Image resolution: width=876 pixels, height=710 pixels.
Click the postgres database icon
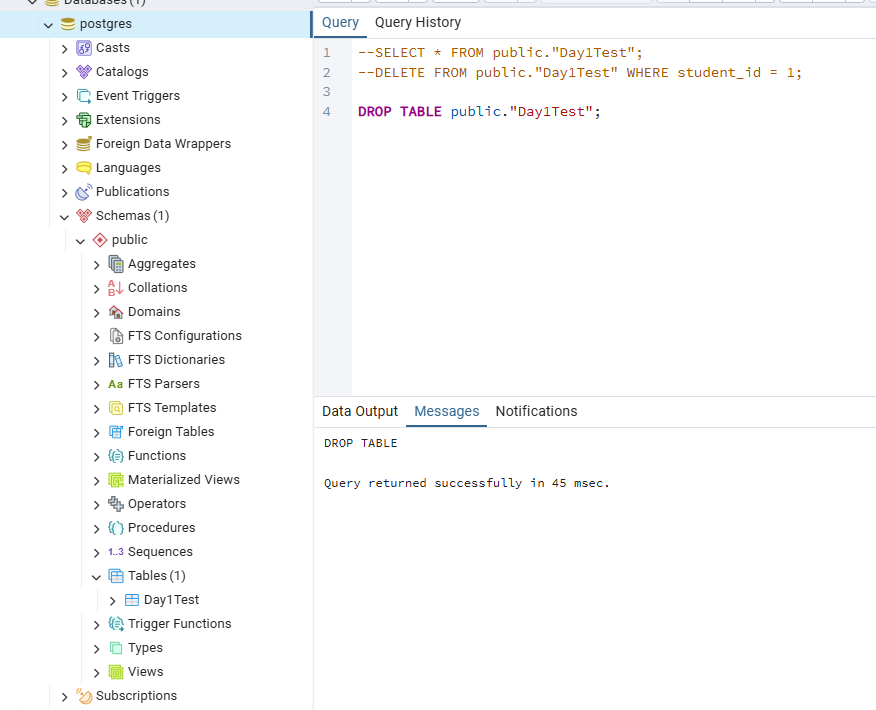click(68, 24)
